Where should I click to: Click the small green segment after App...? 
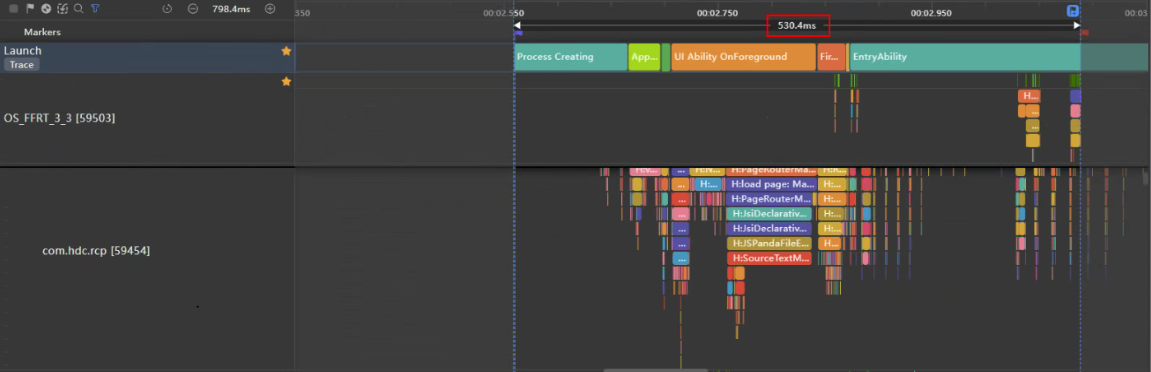point(666,57)
